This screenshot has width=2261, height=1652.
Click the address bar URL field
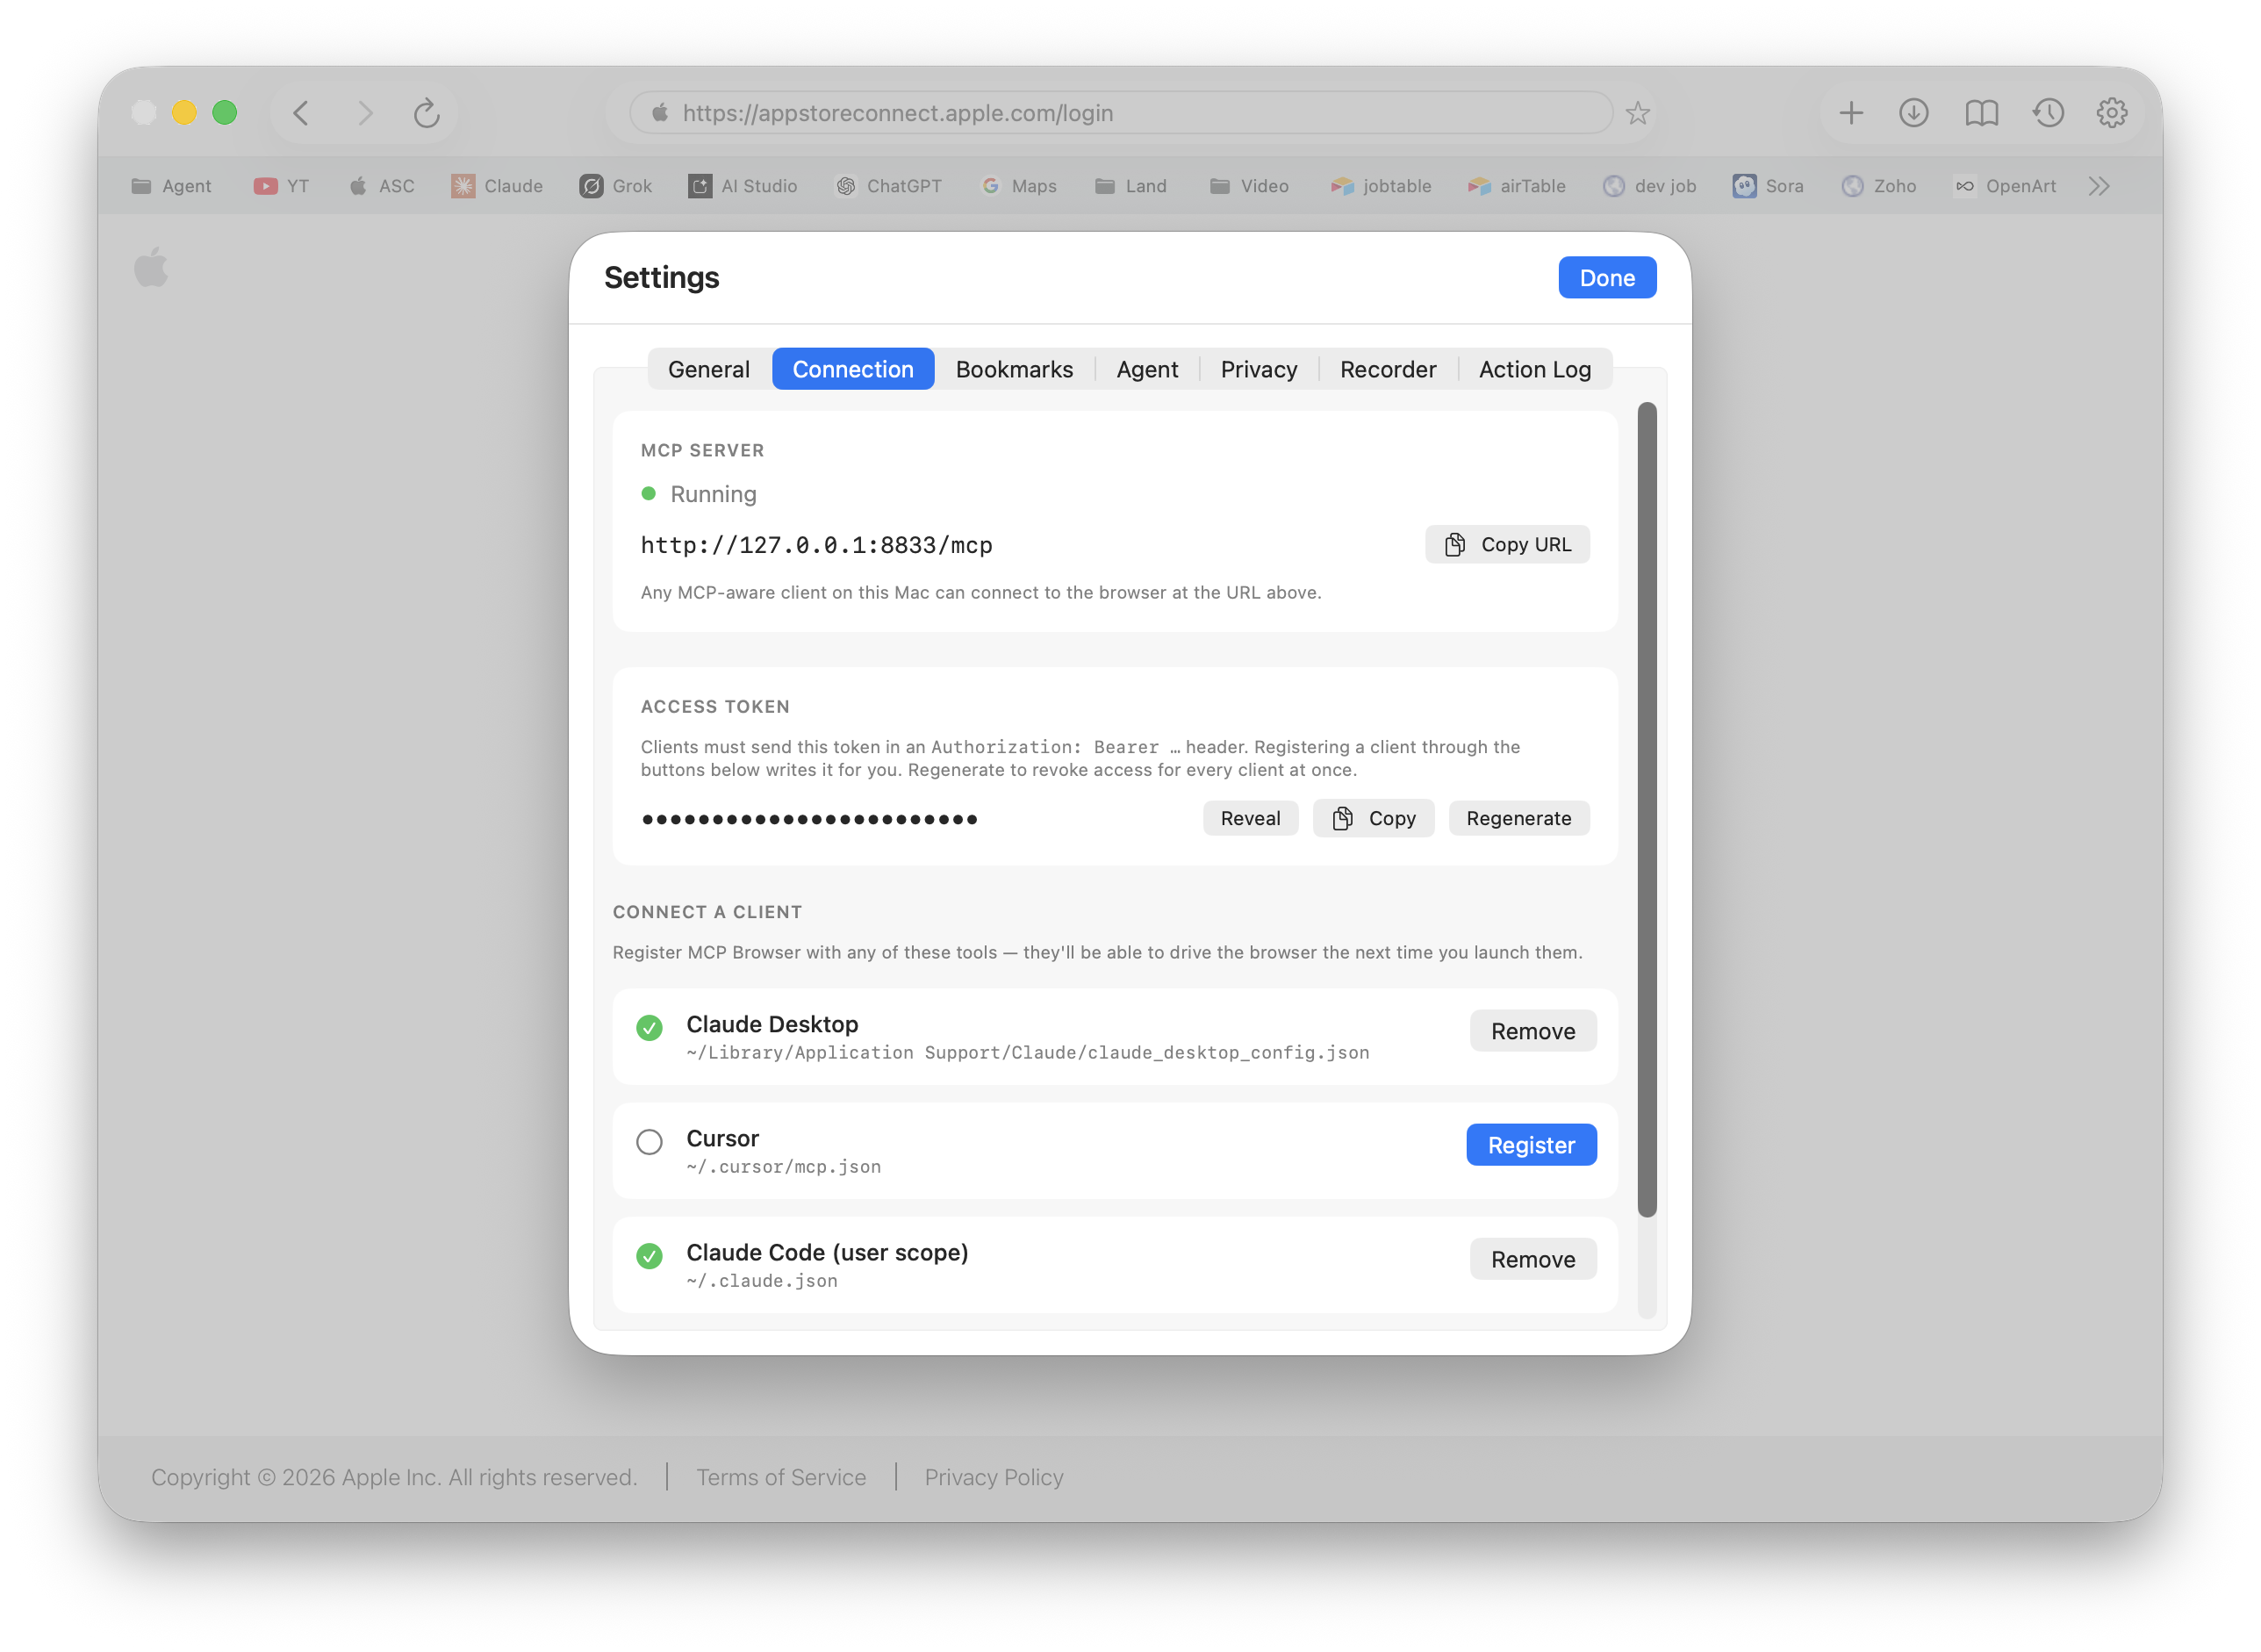(1120, 113)
